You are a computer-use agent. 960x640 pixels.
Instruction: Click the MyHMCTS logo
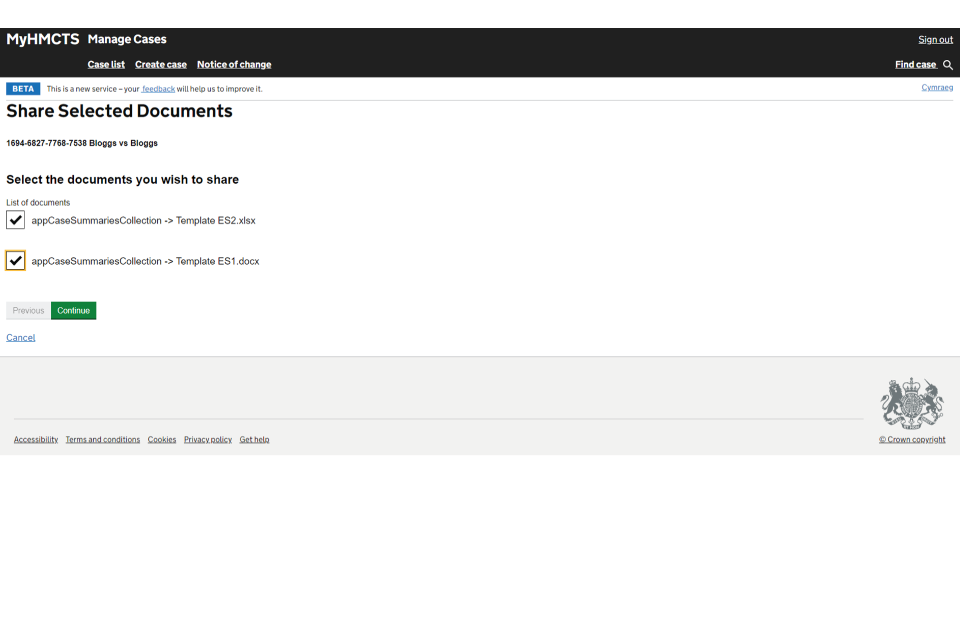pyautogui.click(x=43, y=39)
